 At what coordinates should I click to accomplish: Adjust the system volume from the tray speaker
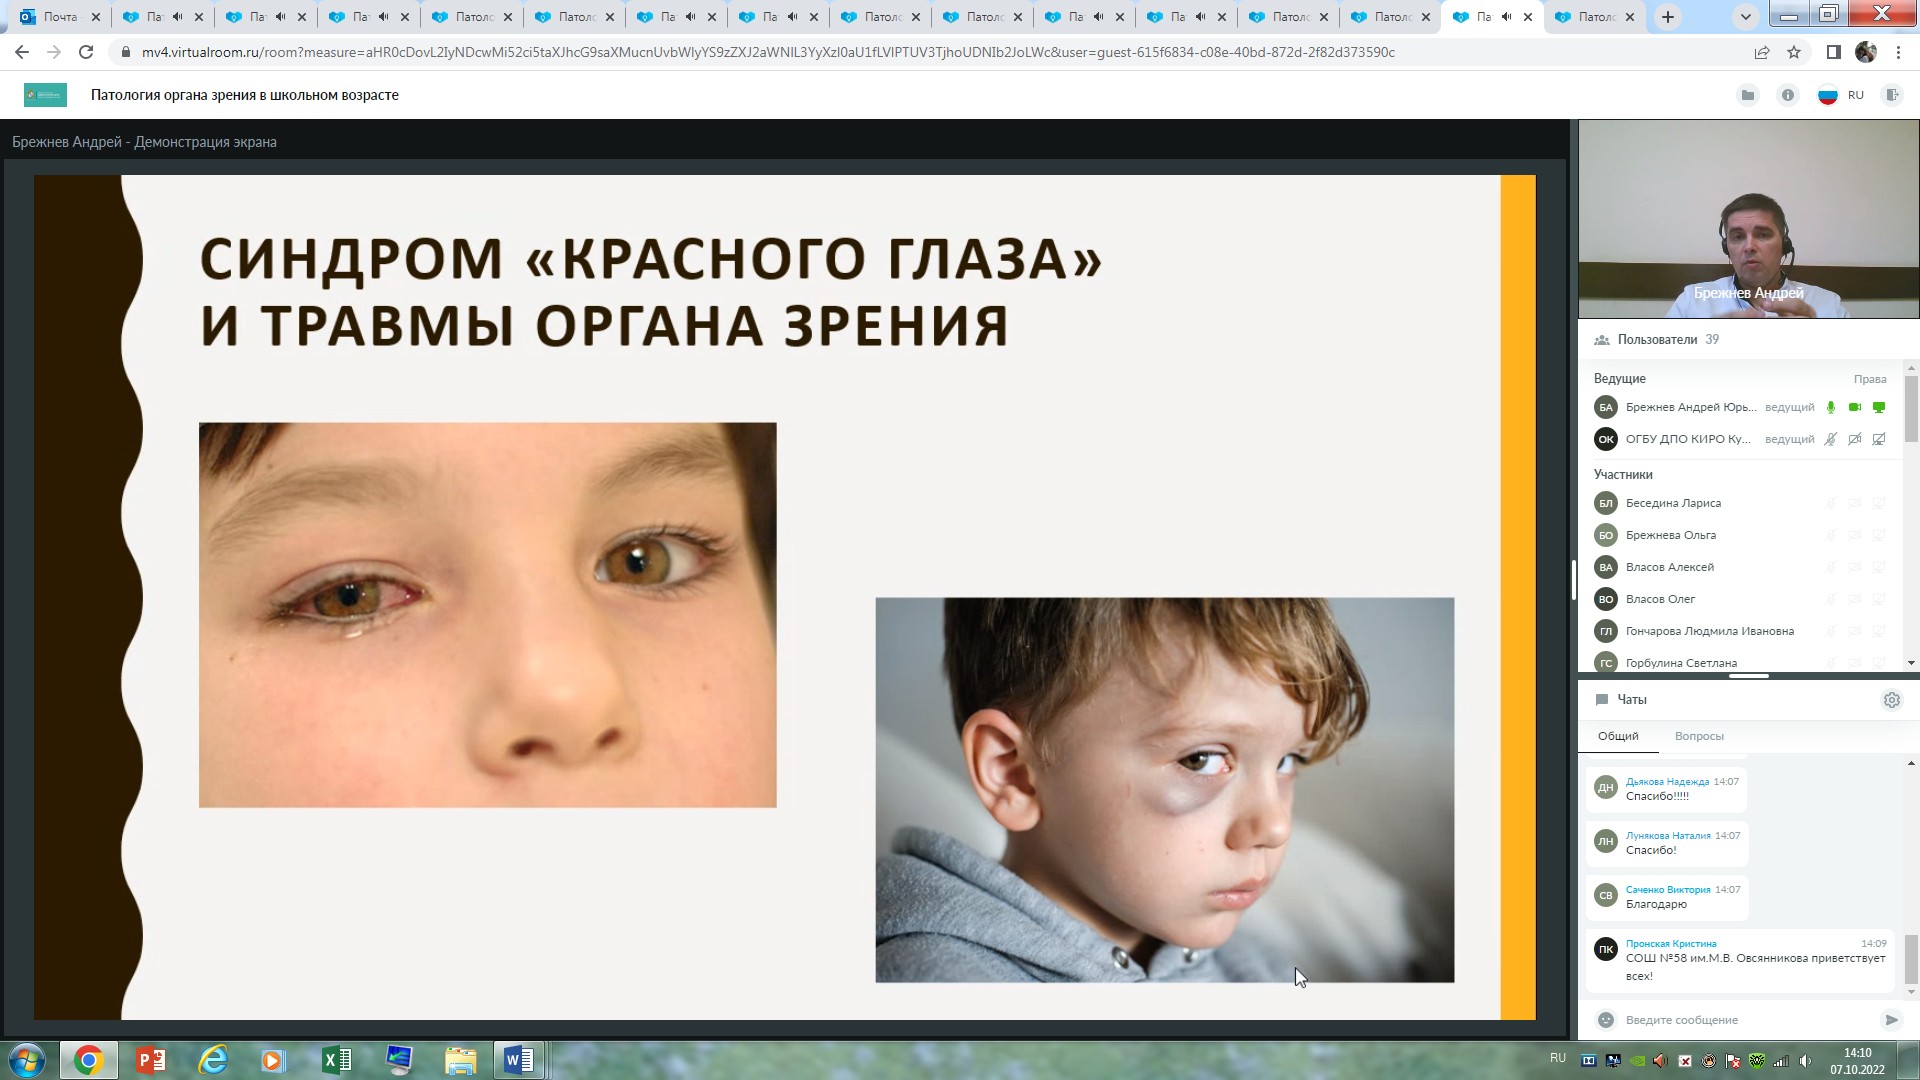point(1805,1061)
